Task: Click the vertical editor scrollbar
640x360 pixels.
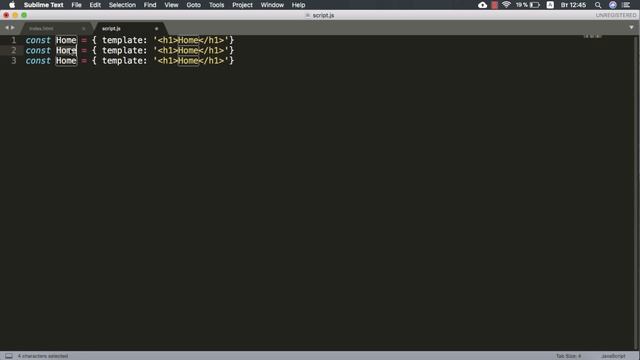Action: coord(637,192)
